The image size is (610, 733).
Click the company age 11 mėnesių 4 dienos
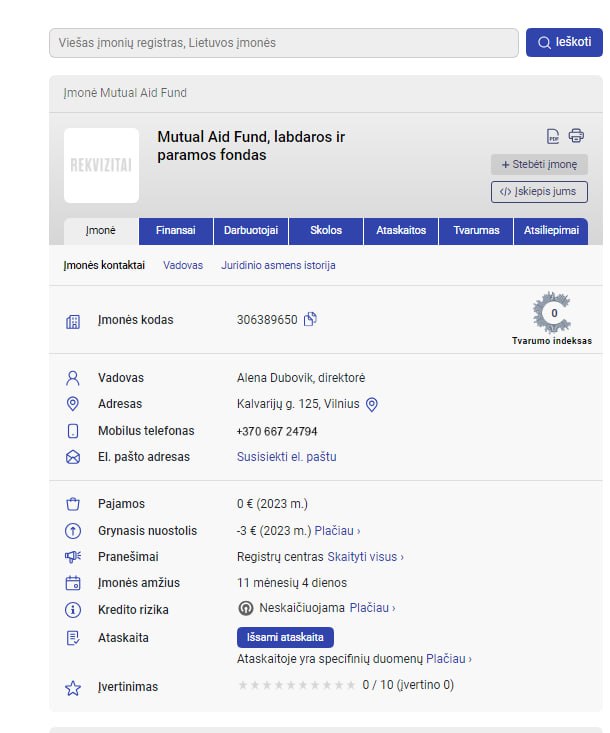[292, 583]
